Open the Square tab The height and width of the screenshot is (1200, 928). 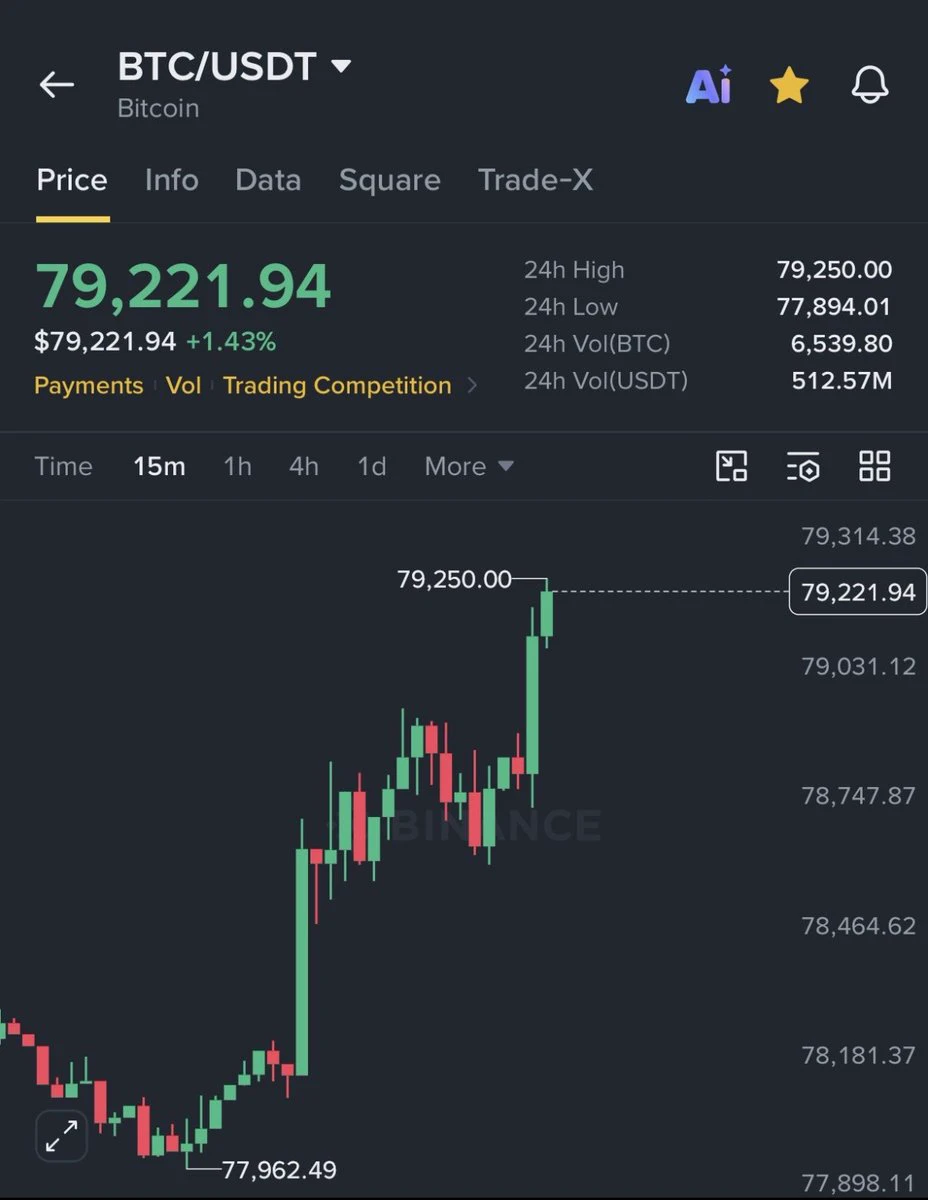[389, 180]
